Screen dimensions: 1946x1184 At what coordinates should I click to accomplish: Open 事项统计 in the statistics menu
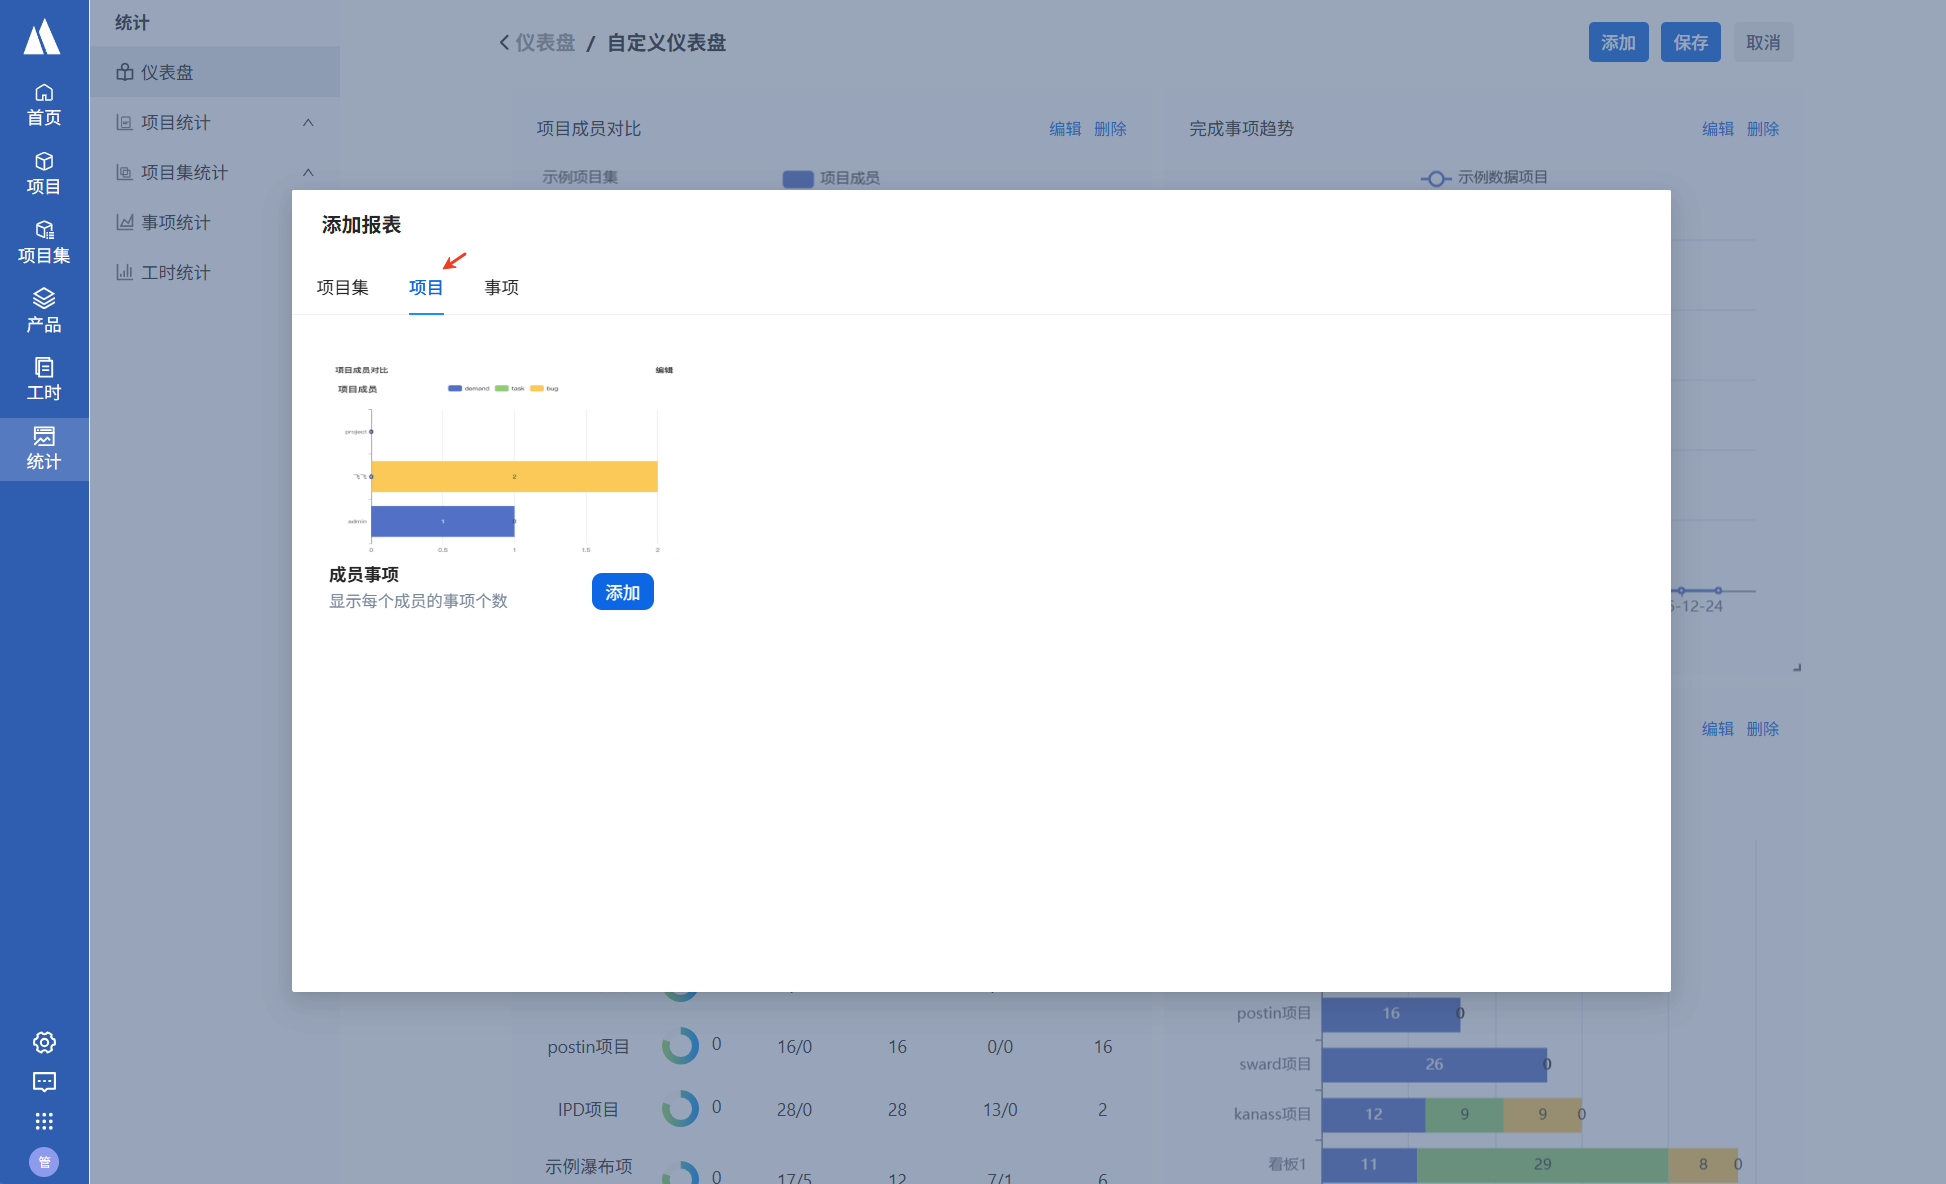coord(175,222)
